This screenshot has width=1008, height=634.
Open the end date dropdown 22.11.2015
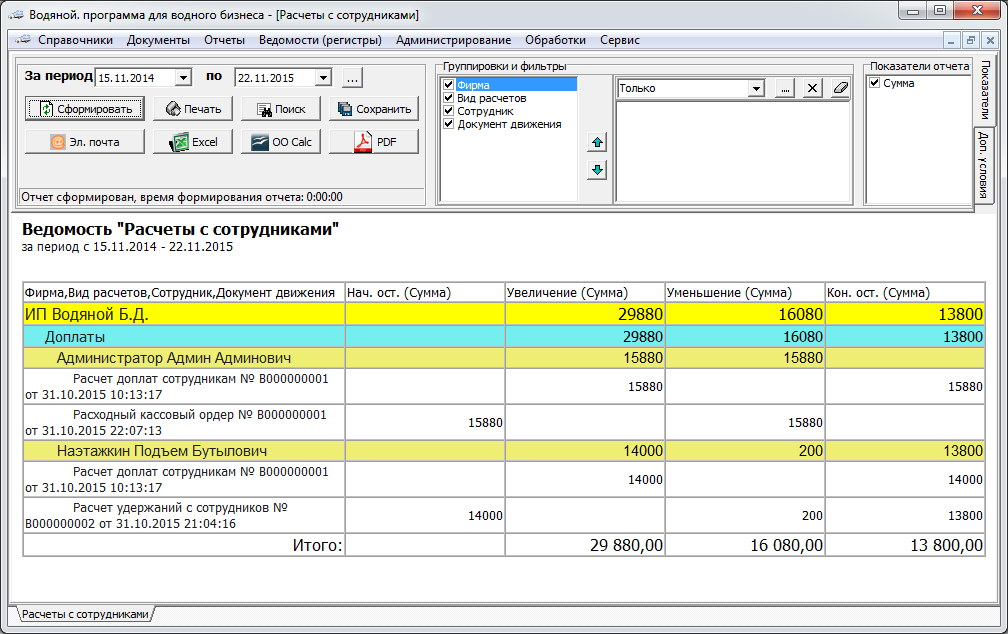[x=322, y=78]
